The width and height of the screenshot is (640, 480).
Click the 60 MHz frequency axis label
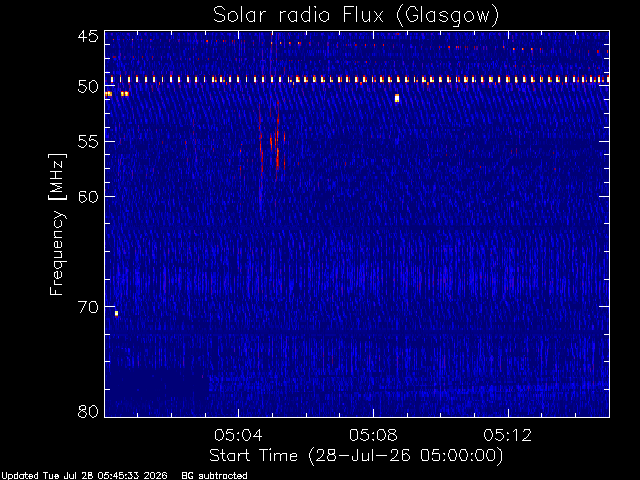88,197
